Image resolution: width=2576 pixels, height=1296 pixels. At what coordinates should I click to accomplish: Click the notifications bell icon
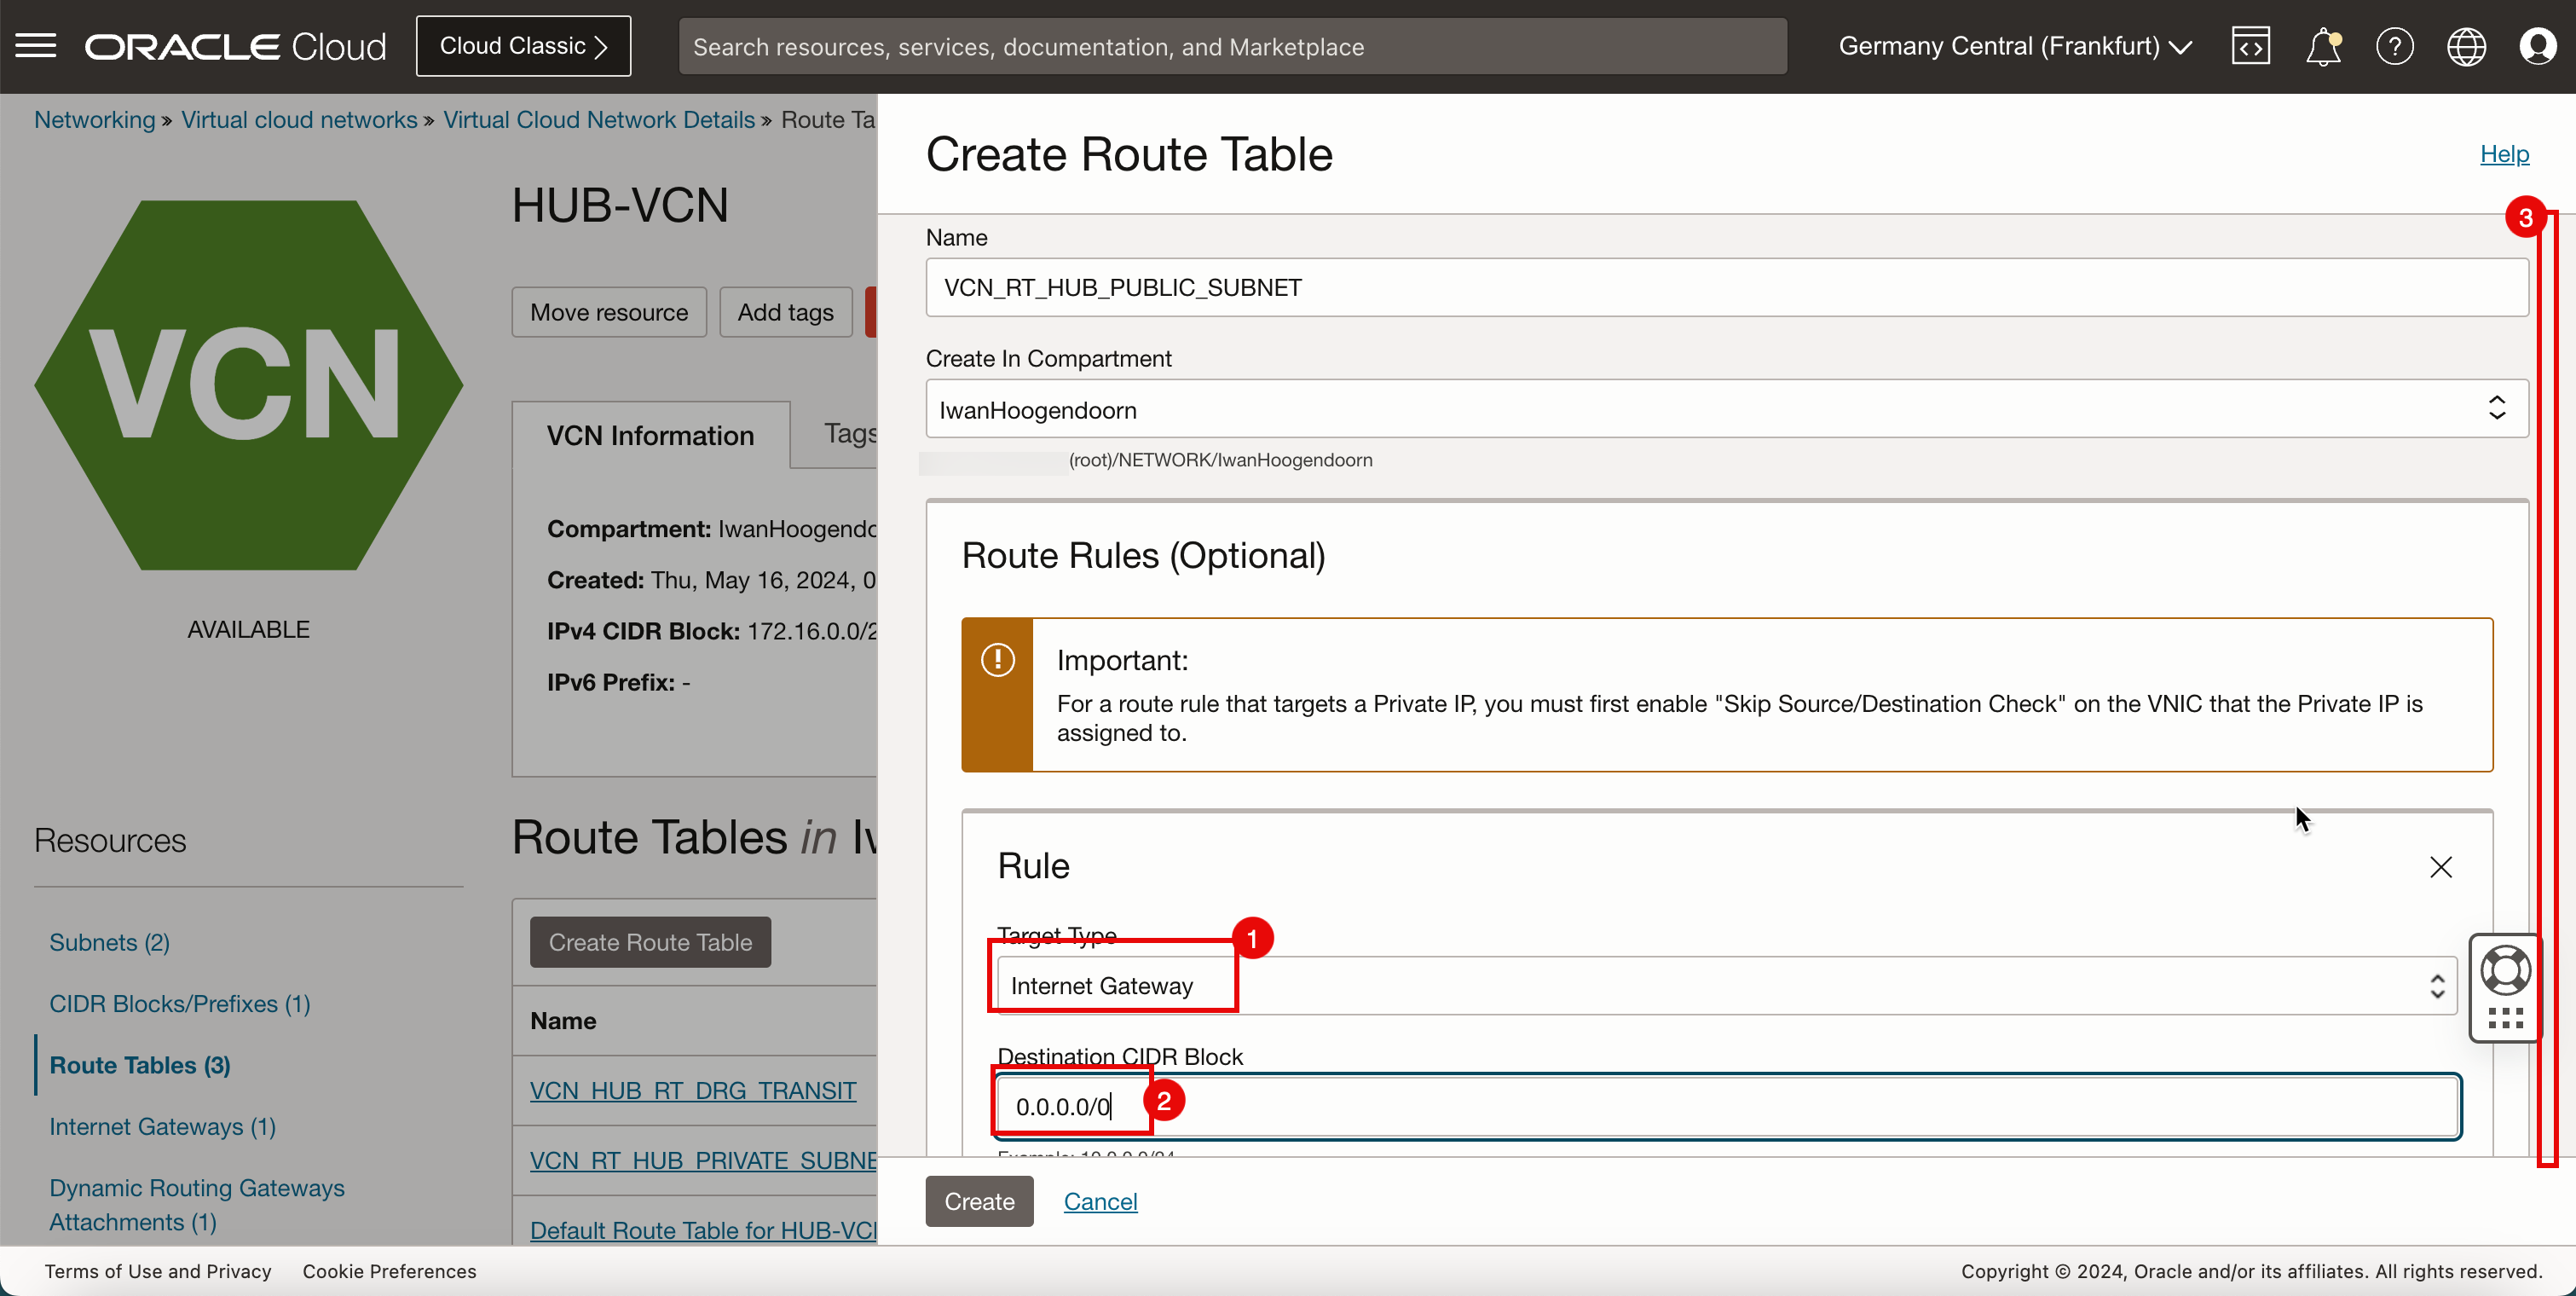[2323, 44]
